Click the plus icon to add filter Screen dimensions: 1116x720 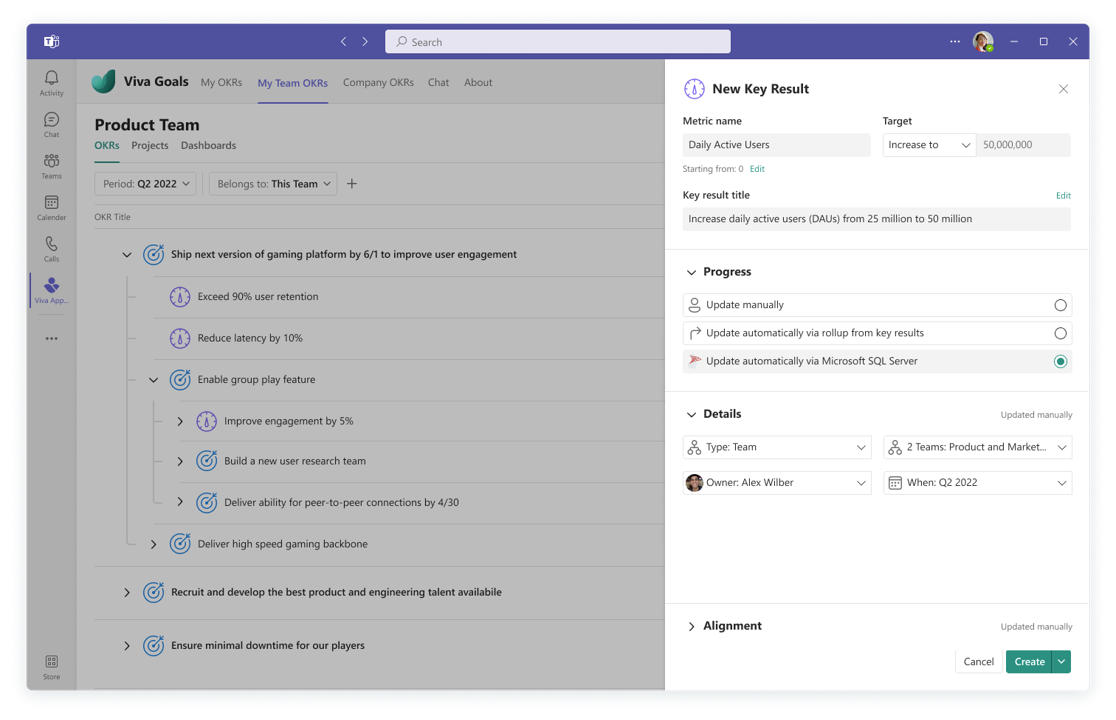pos(351,184)
